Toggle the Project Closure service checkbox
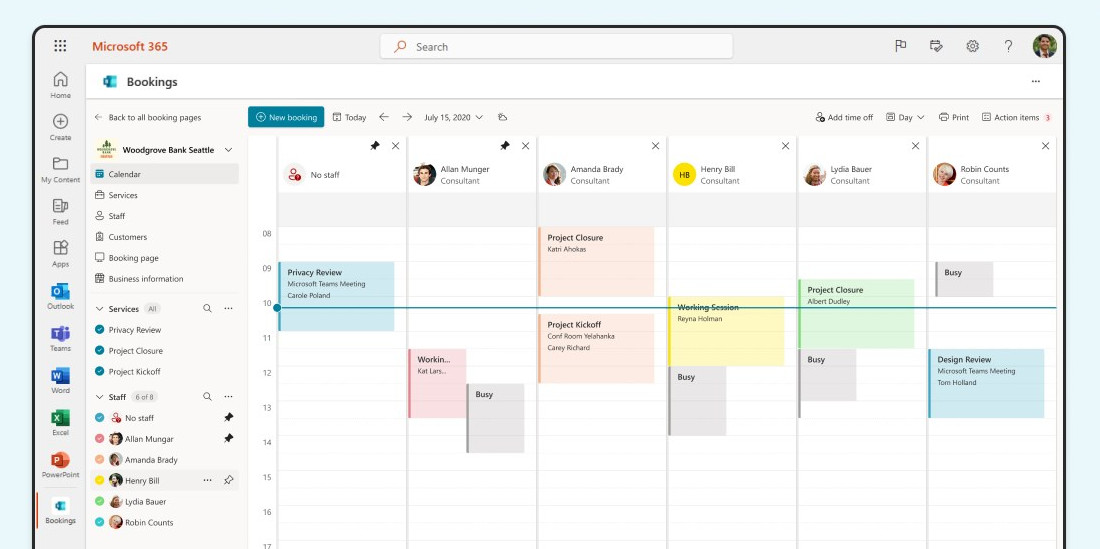The image size is (1100, 549). [99, 351]
